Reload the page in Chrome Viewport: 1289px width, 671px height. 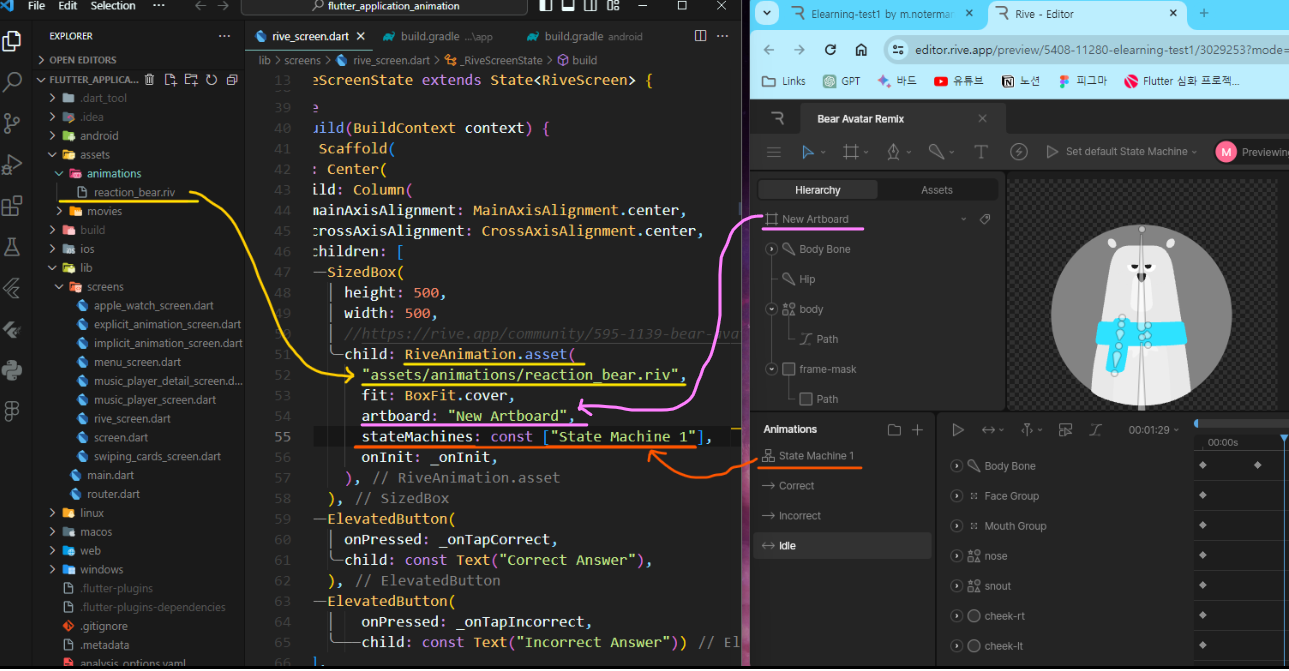(x=830, y=50)
